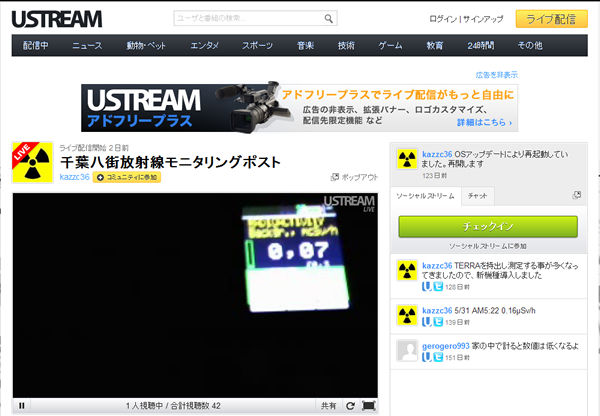
Task: Open the スポーツ nav menu item
Action: tap(257, 46)
